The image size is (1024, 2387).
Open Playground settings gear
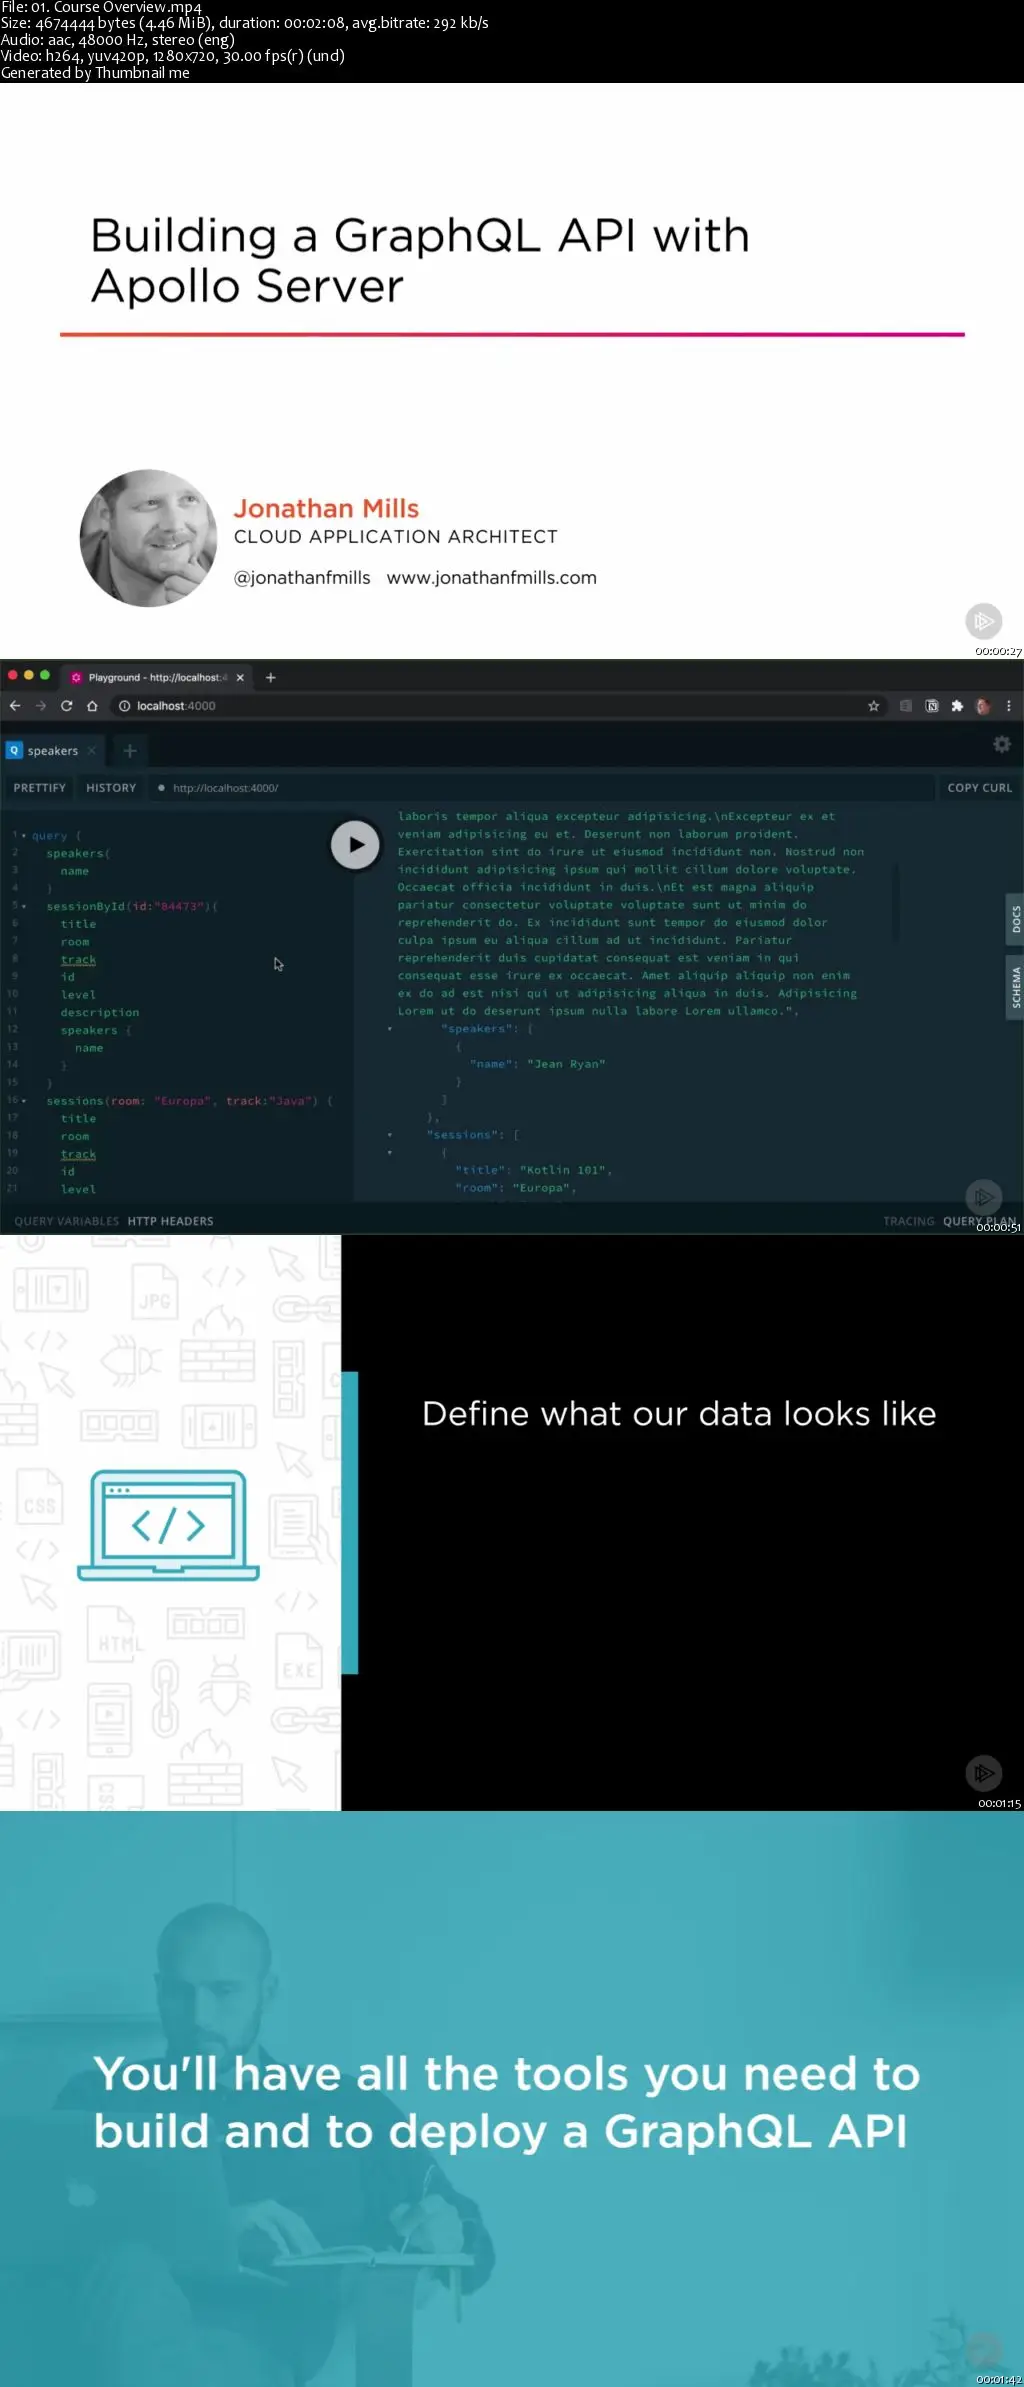pyautogui.click(x=1002, y=744)
